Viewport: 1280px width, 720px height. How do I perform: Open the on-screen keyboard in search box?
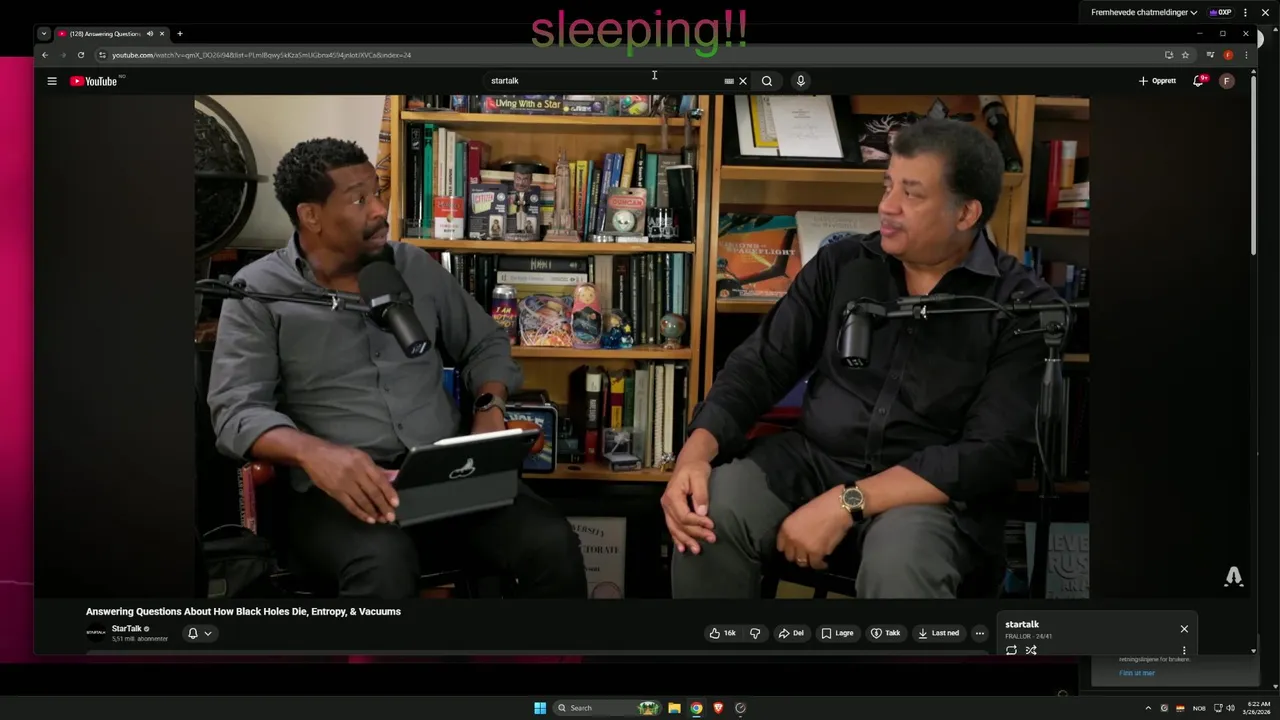[x=729, y=81]
